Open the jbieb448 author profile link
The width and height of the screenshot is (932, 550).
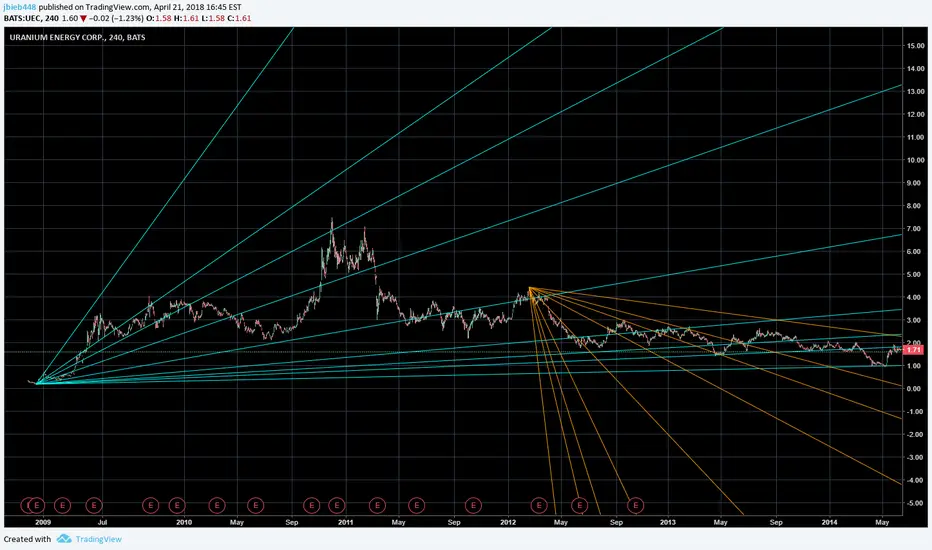click(x=20, y=8)
